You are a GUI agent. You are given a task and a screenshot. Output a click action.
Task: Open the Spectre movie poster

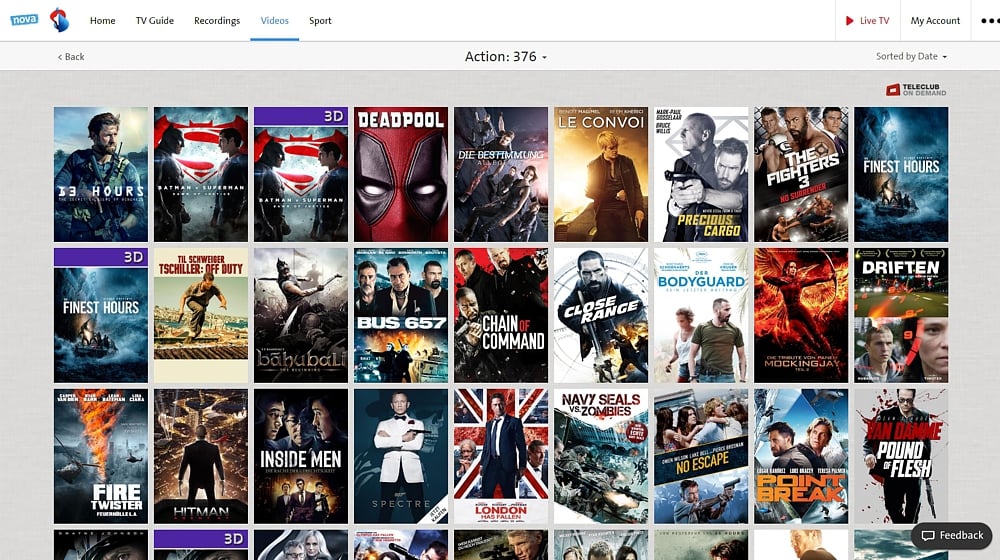point(401,456)
